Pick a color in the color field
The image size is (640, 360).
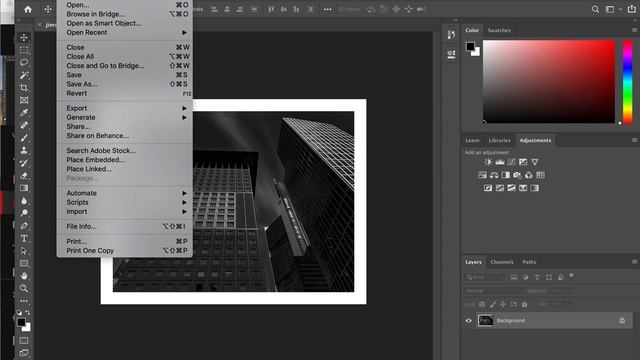pos(549,82)
